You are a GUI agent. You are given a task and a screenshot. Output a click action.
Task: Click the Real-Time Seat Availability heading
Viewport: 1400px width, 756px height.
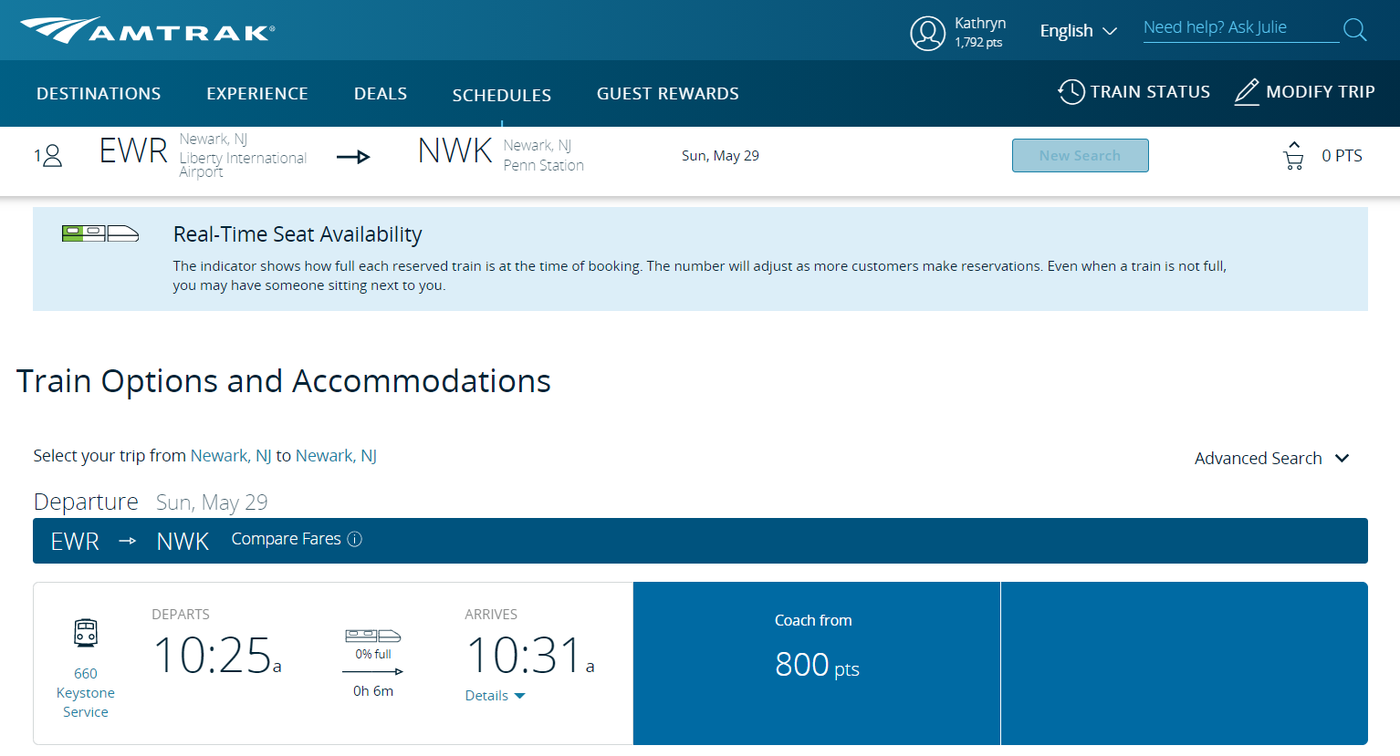pos(297,234)
